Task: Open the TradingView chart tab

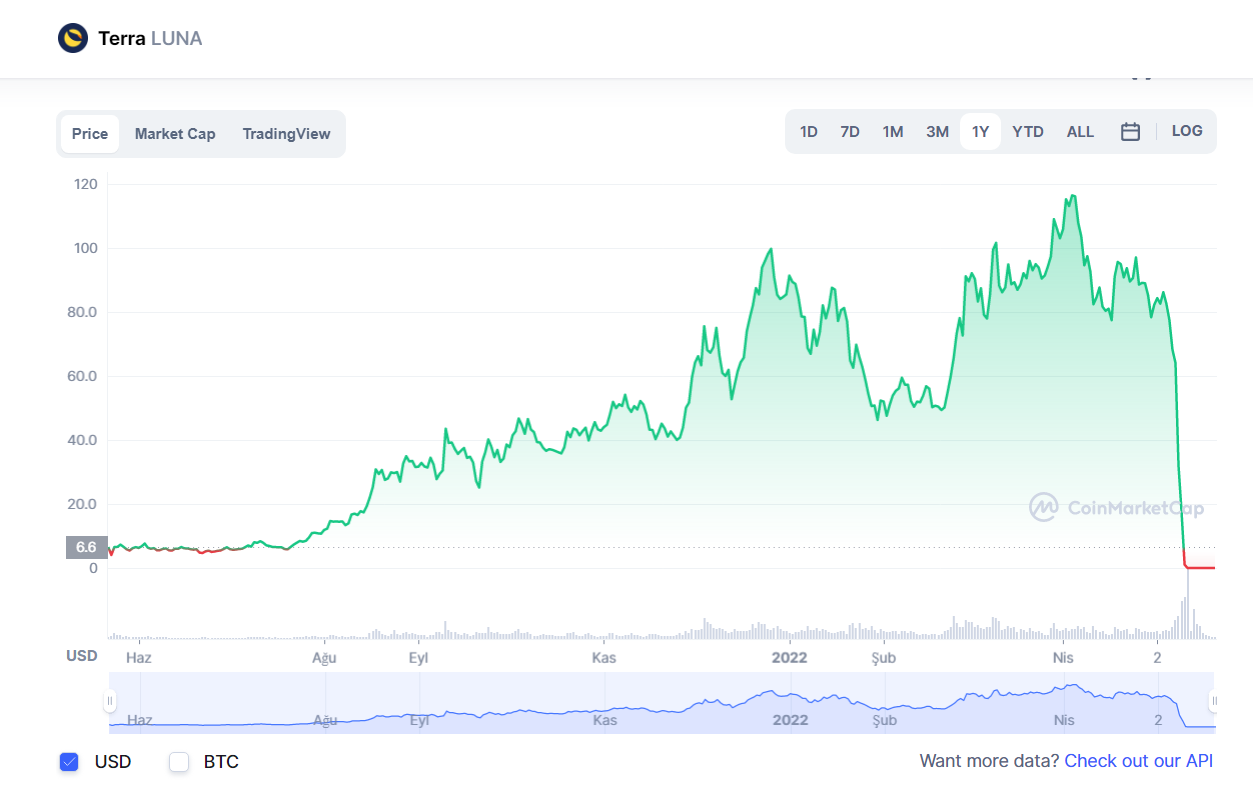Action: pos(286,134)
